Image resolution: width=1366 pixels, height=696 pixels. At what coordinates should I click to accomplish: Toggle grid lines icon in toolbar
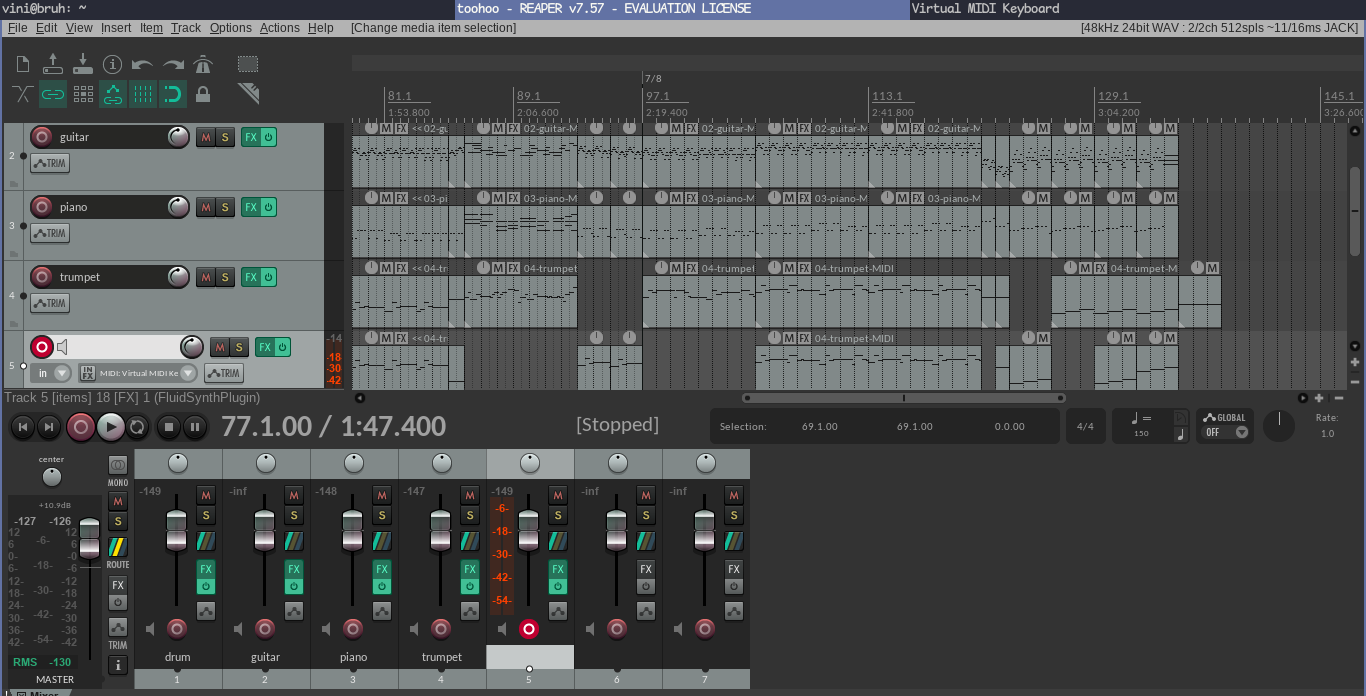143,94
